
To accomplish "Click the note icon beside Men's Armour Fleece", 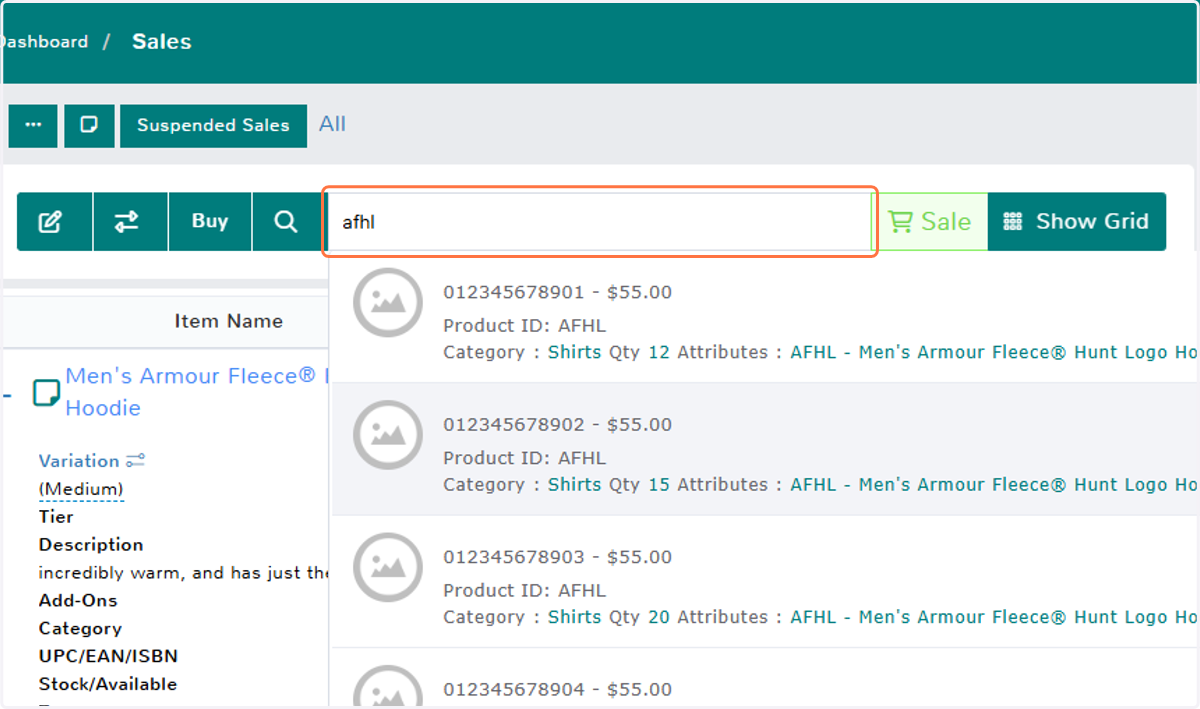I will [47, 393].
